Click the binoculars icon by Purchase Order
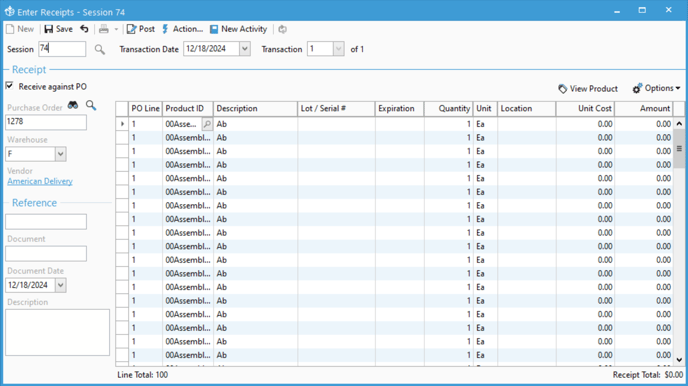The width and height of the screenshot is (688, 386). (73, 105)
